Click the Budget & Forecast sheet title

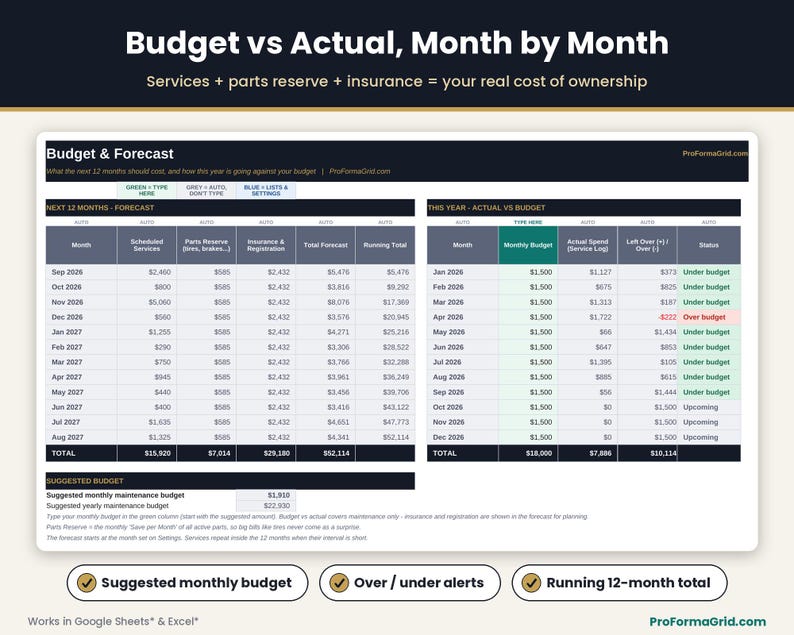[x=110, y=154]
